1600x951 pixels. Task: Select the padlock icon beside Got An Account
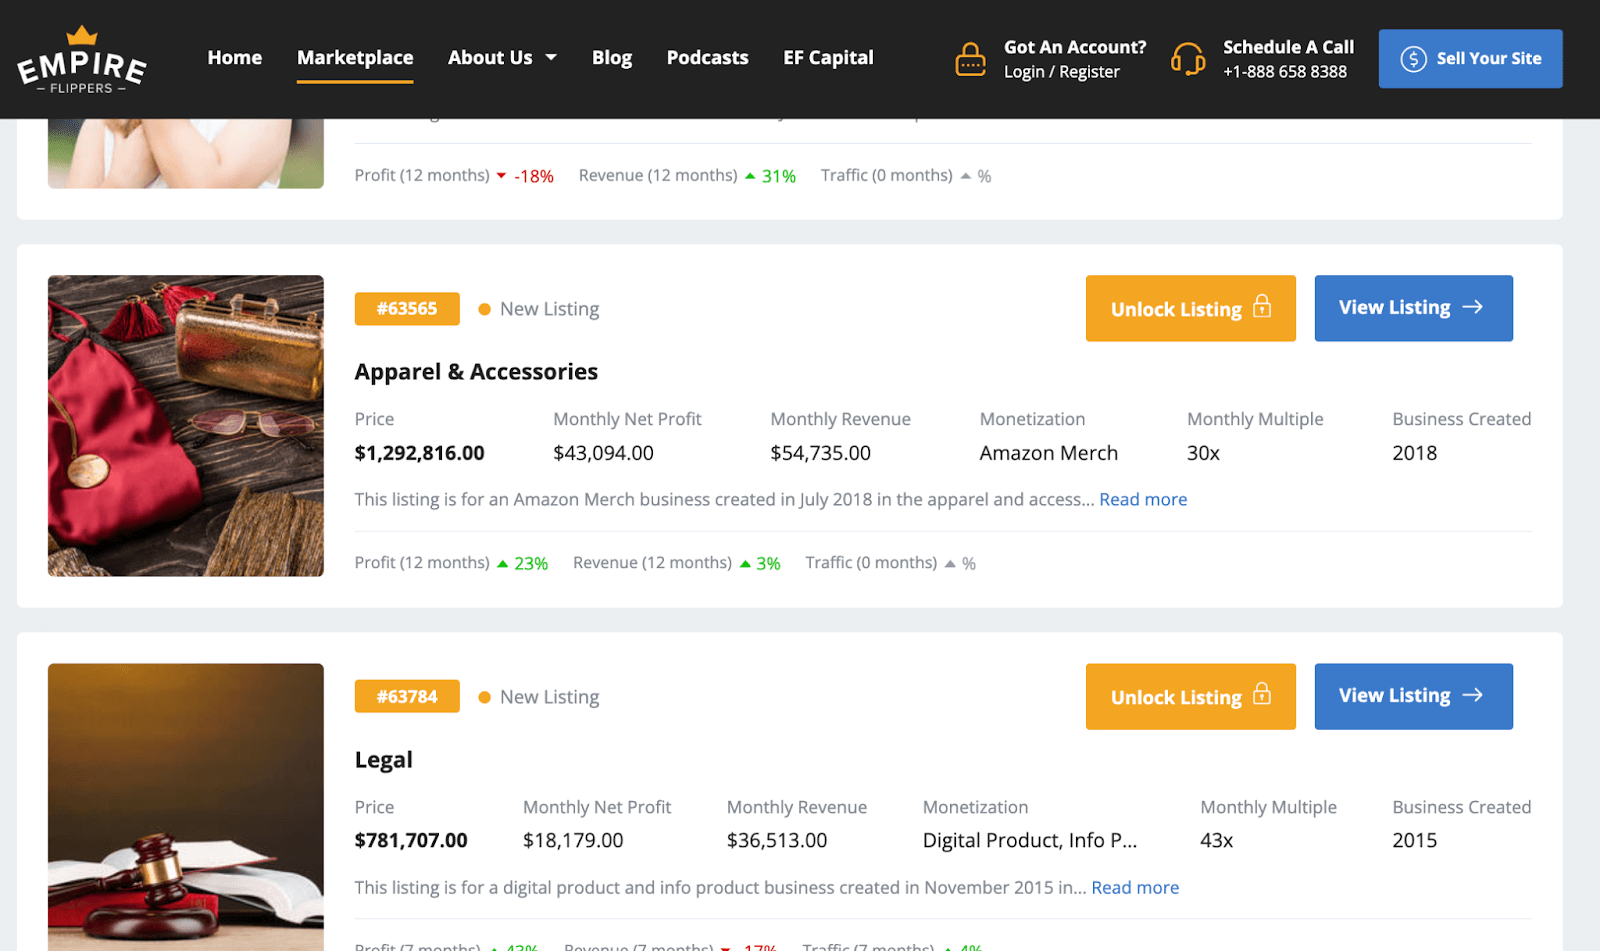971,58
